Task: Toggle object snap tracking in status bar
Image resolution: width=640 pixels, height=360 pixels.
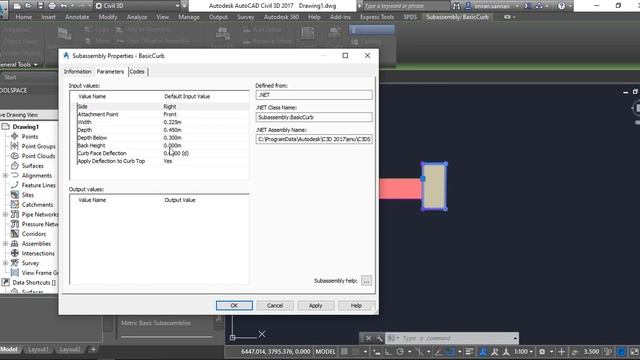Action: [438, 351]
